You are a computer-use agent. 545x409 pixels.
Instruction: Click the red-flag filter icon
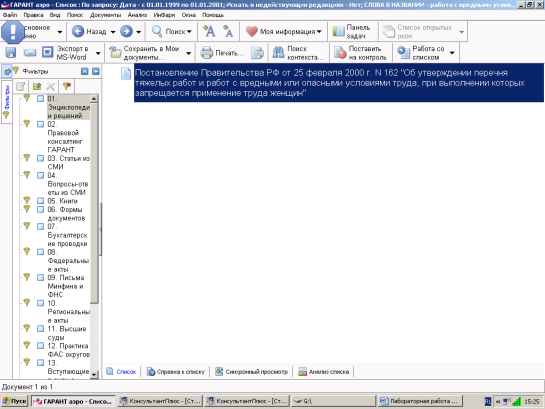click(x=66, y=86)
